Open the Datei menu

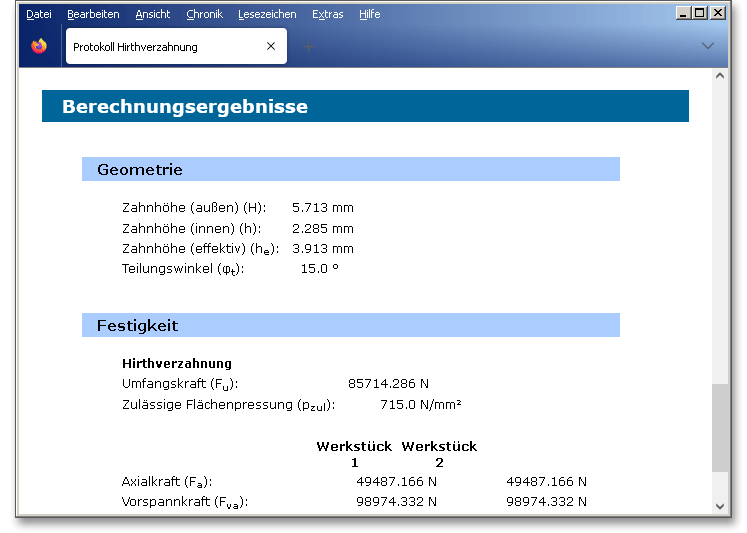(39, 14)
